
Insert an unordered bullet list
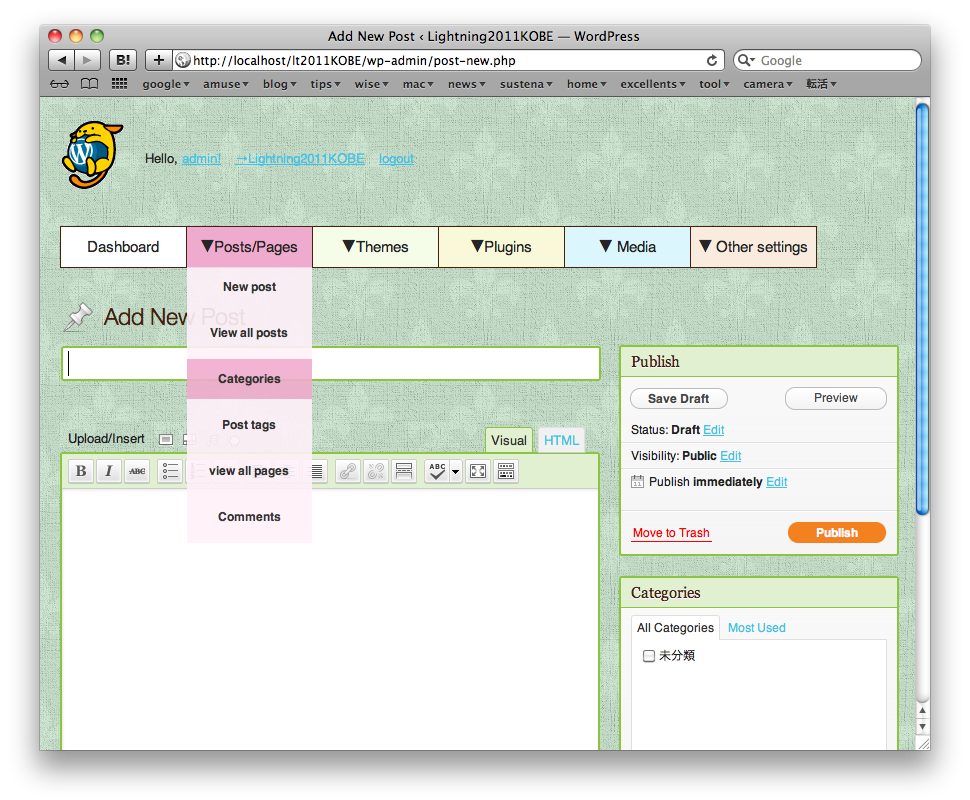tap(170, 471)
